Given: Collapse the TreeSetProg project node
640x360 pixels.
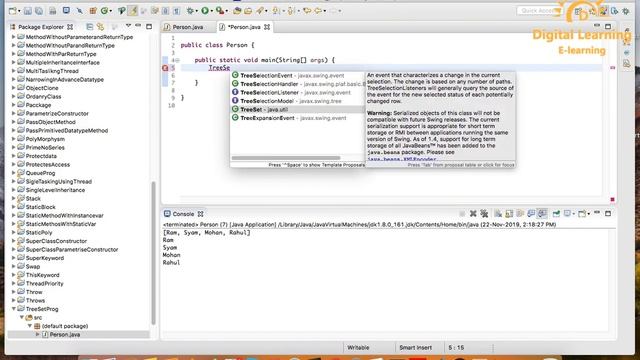Looking at the screenshot, I should pos(14,309).
